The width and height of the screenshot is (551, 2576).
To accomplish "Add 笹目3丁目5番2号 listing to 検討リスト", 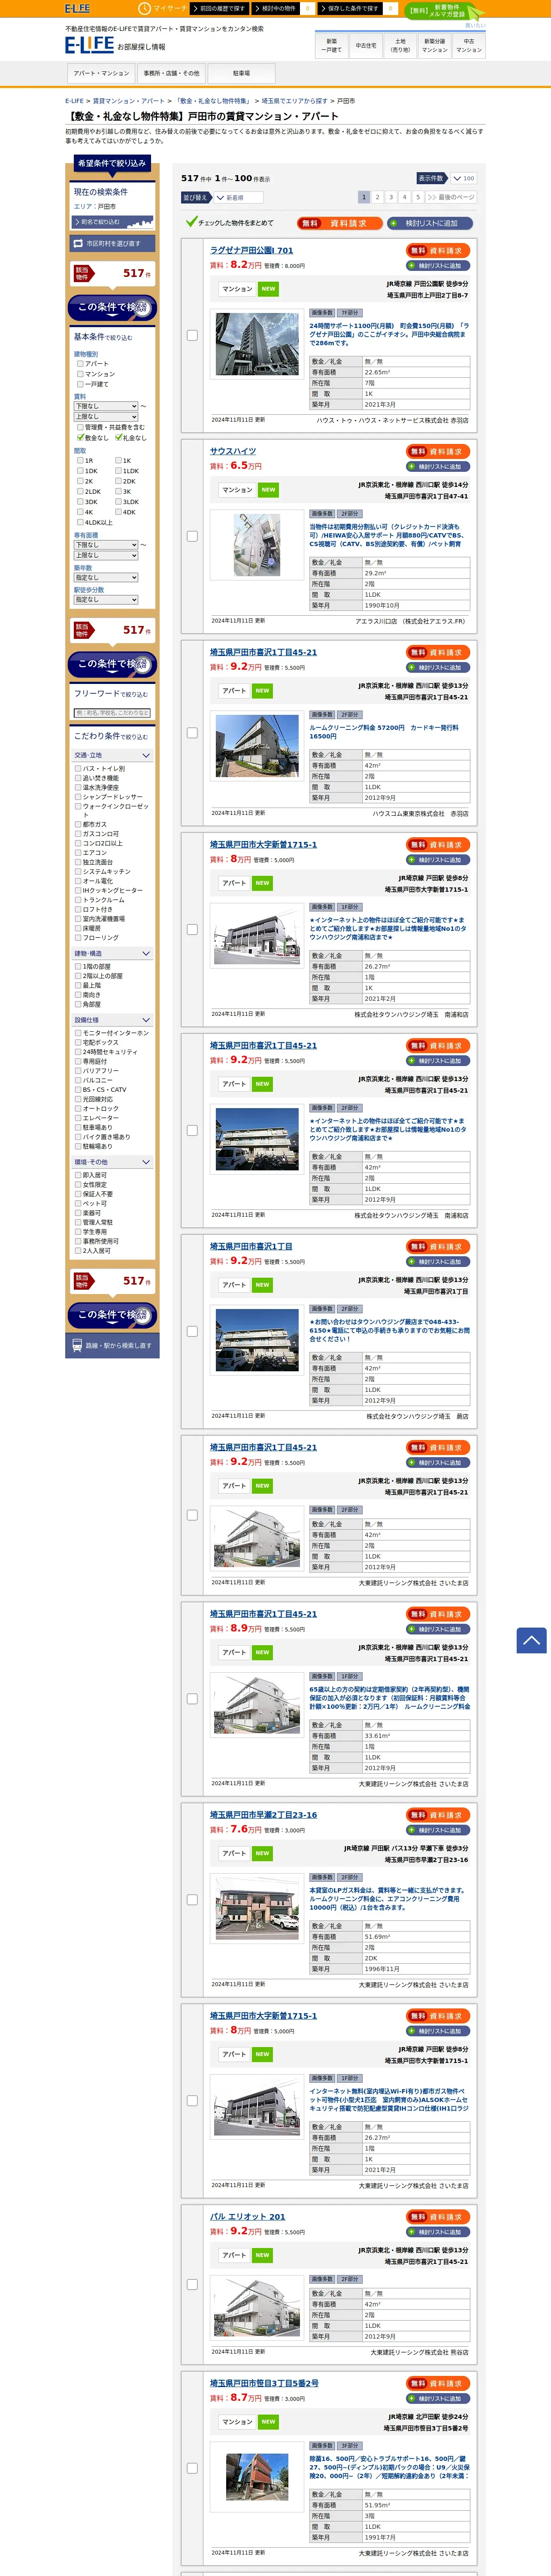I will point(438,2399).
